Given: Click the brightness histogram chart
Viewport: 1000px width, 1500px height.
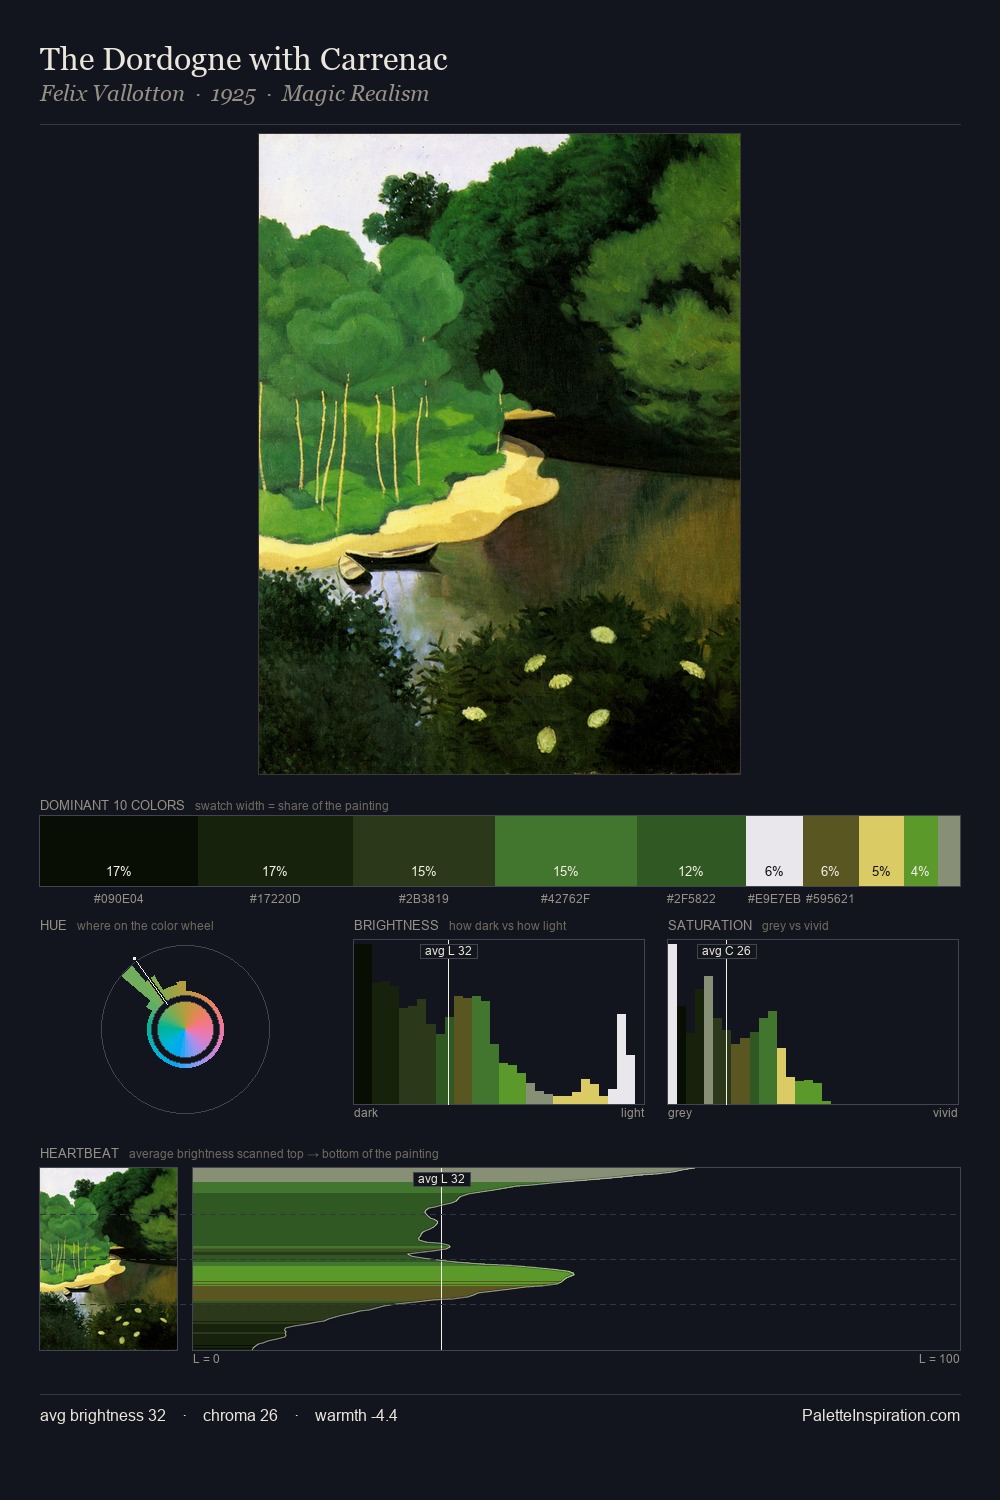Looking at the screenshot, I should (x=499, y=1022).
